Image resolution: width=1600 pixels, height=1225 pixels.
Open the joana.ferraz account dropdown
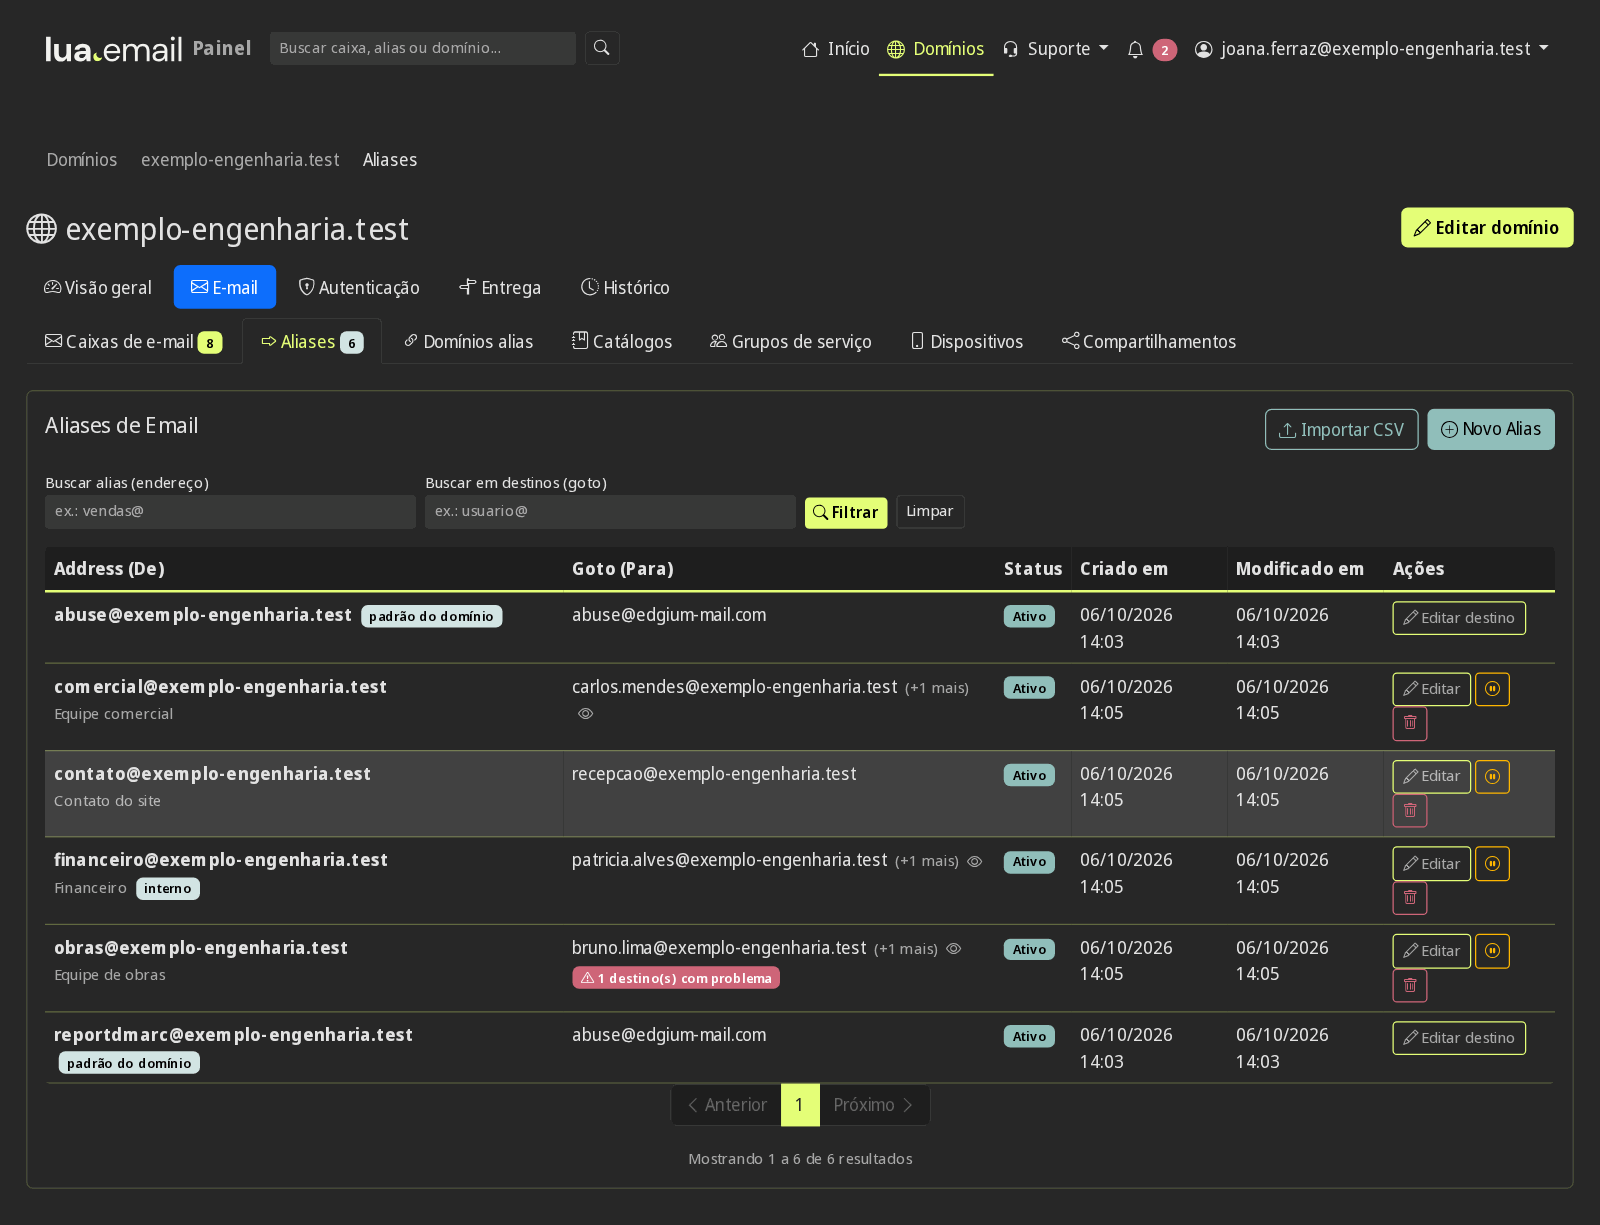(x=1371, y=49)
